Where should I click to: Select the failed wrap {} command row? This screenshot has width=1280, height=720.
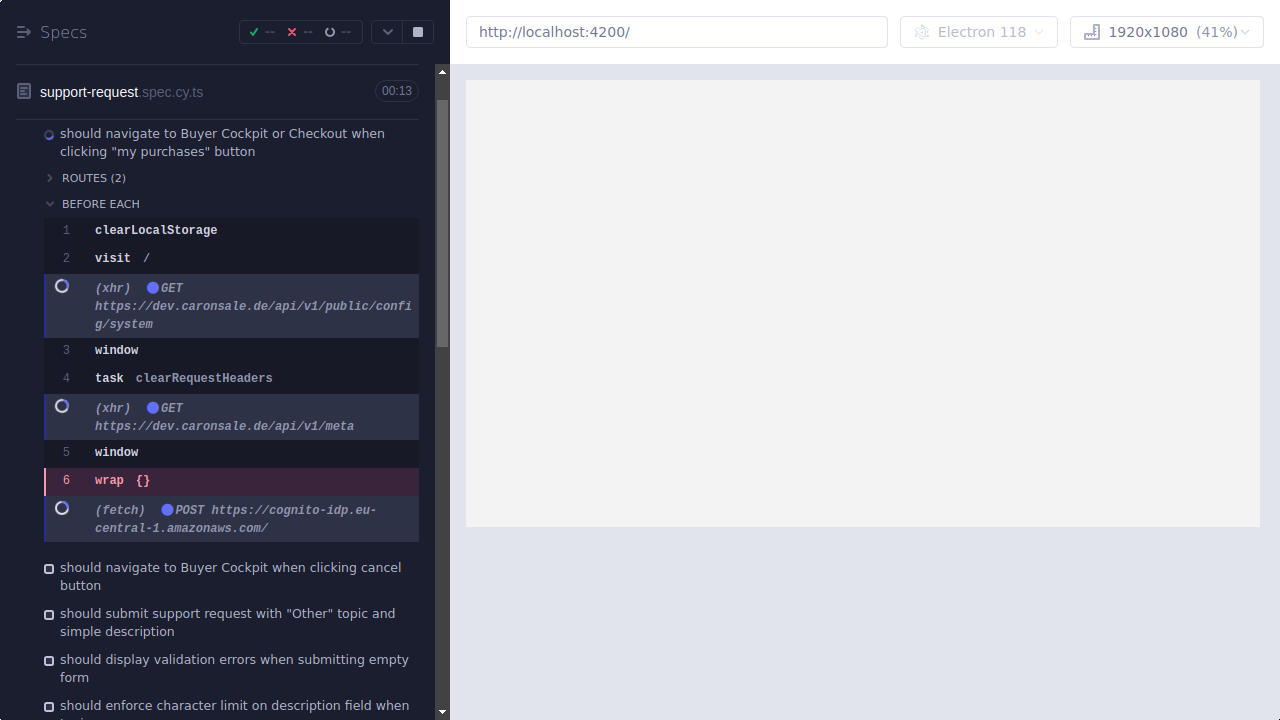pos(200,480)
